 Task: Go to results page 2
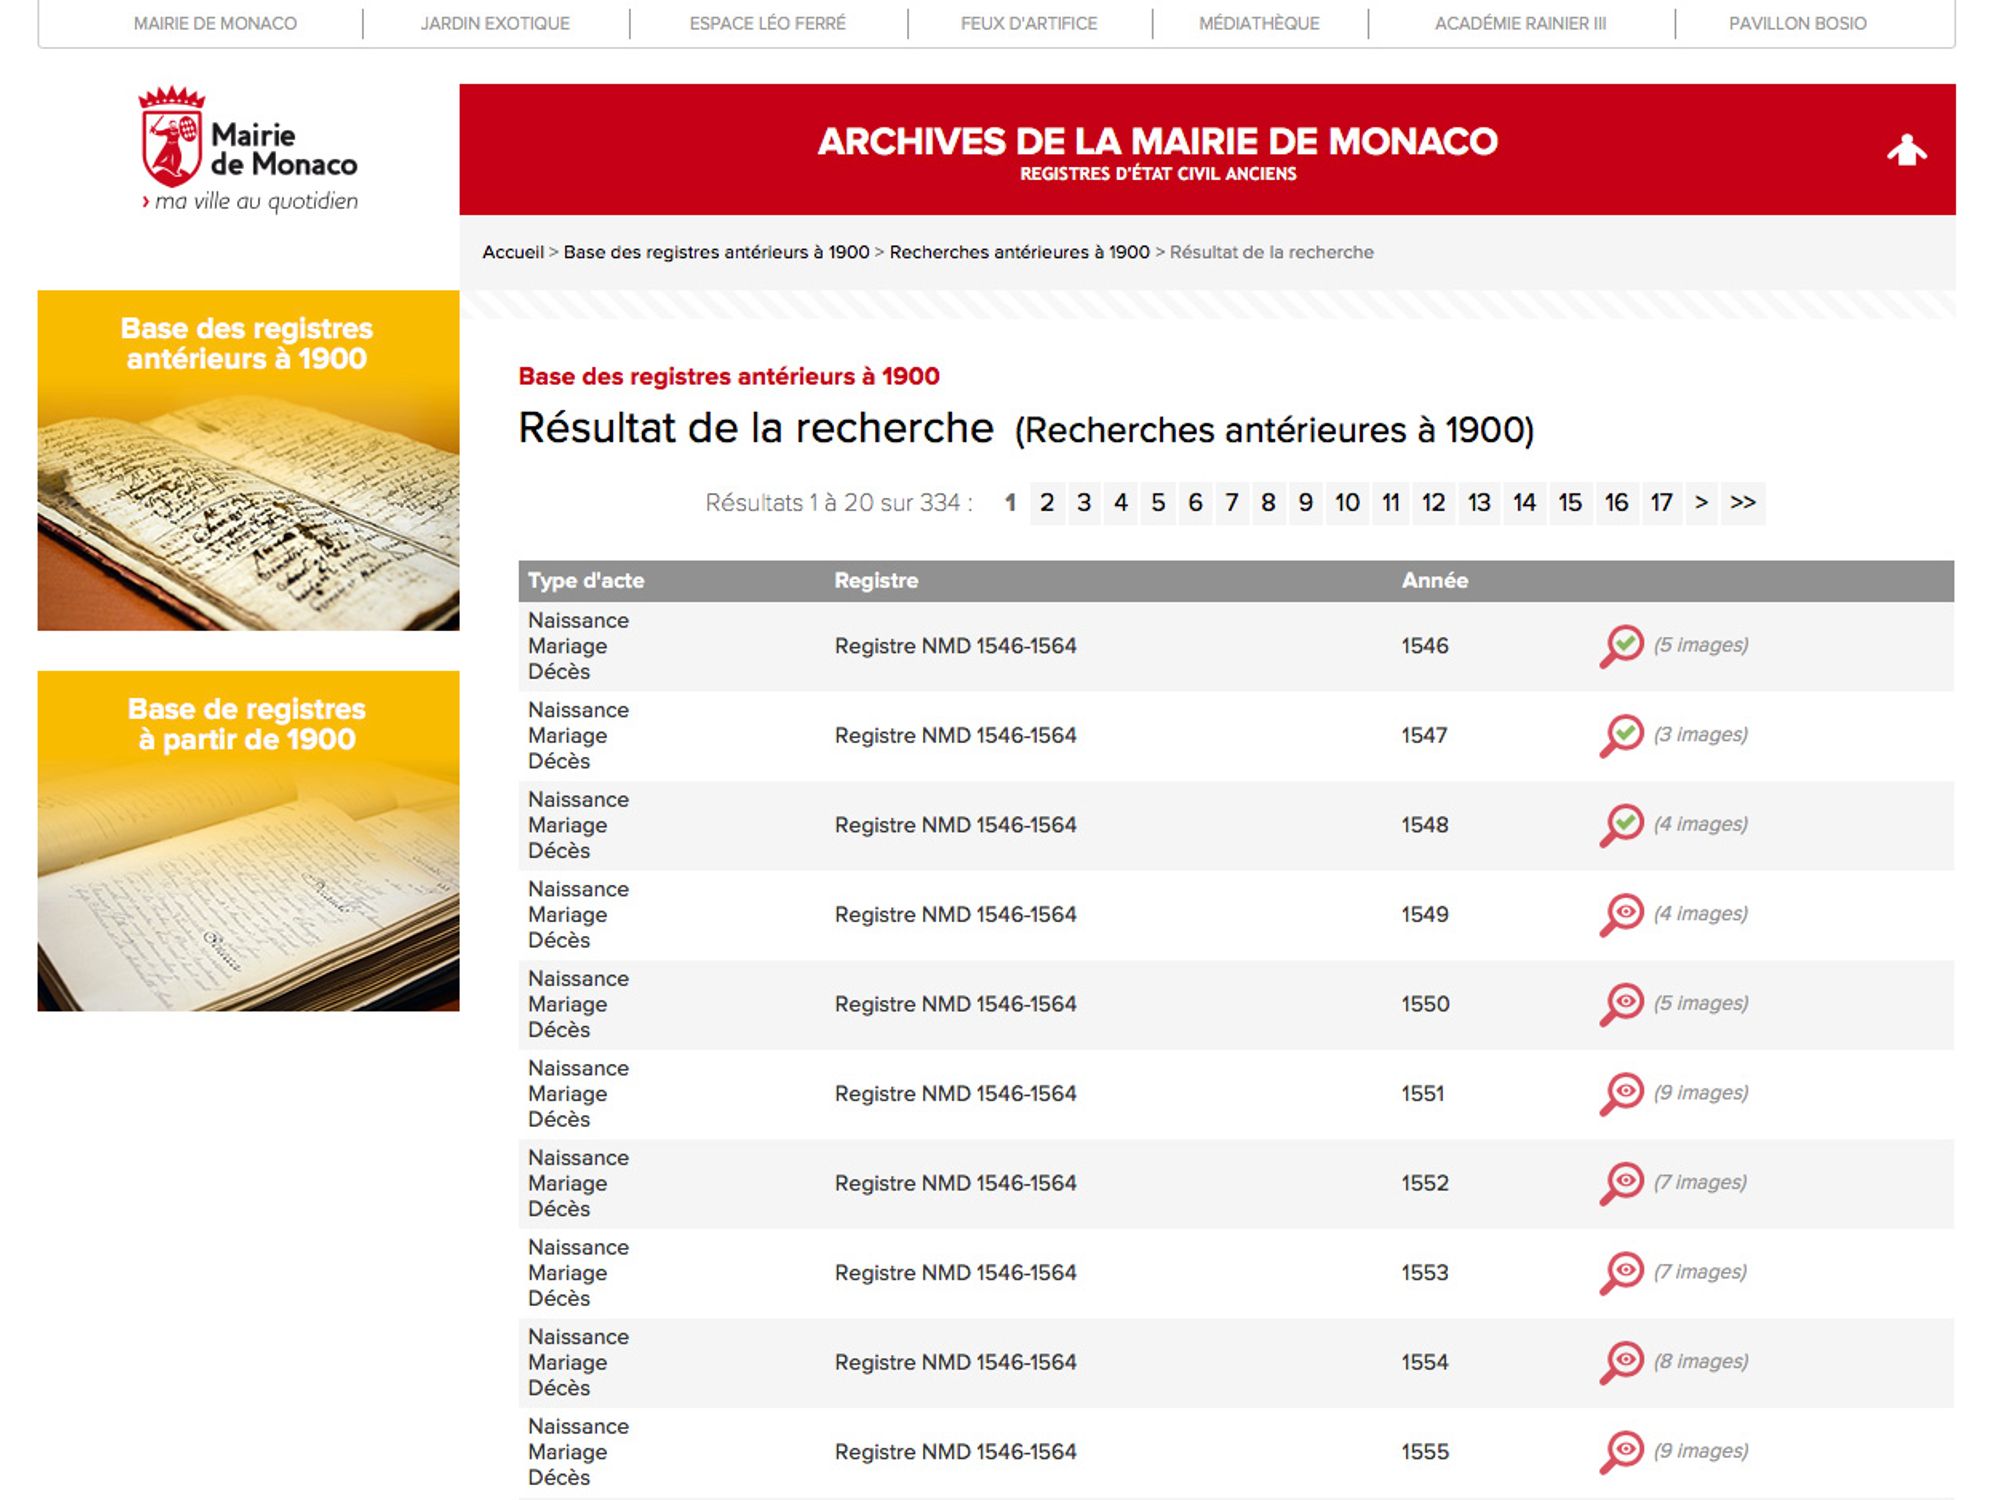(1046, 502)
